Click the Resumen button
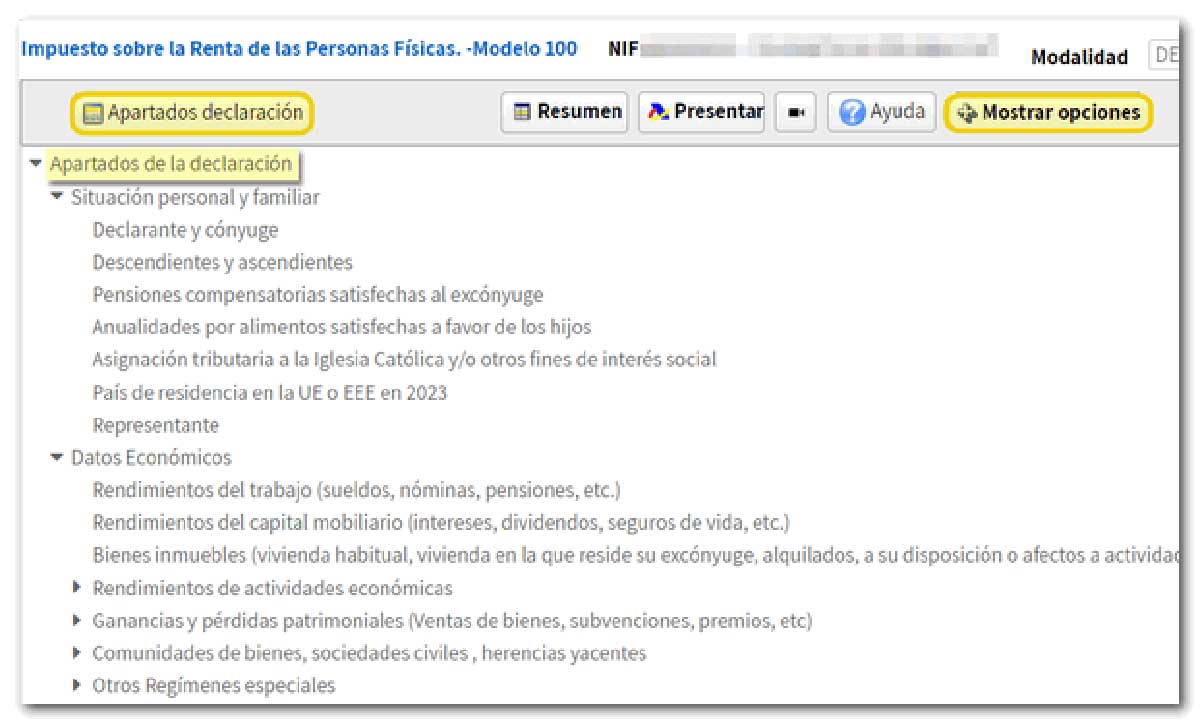This screenshot has width=1200, height=725. click(x=563, y=112)
